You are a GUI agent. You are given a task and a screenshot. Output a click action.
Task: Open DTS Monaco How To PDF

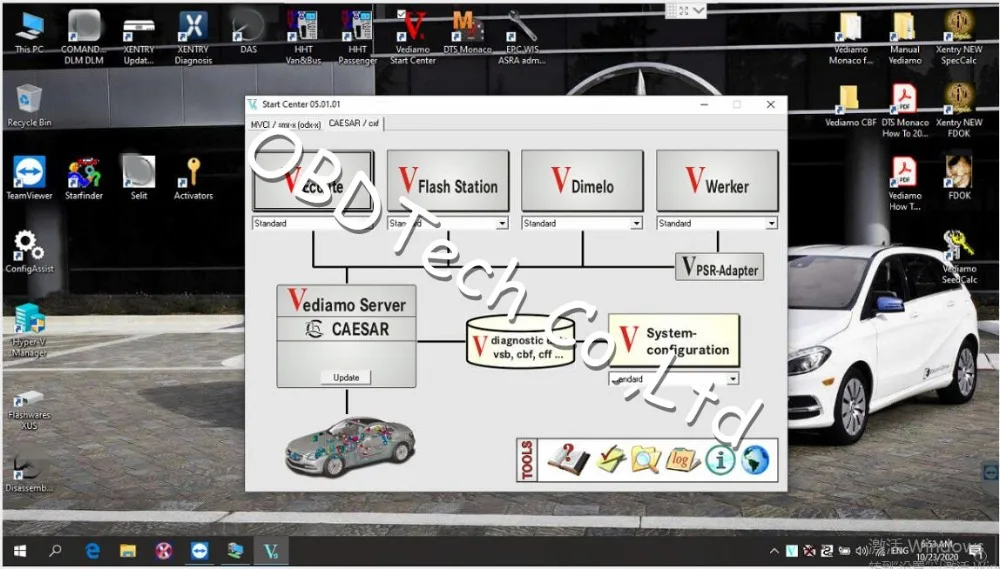pyautogui.click(x=904, y=110)
